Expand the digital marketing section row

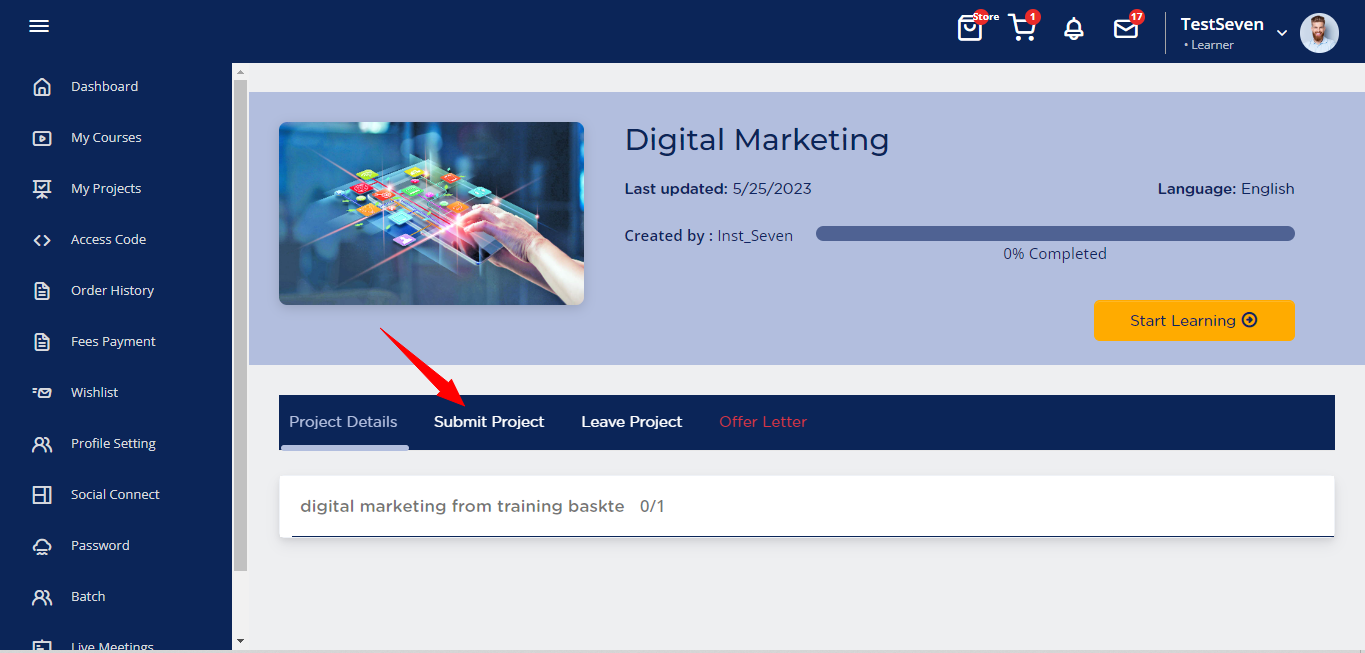[x=806, y=507]
